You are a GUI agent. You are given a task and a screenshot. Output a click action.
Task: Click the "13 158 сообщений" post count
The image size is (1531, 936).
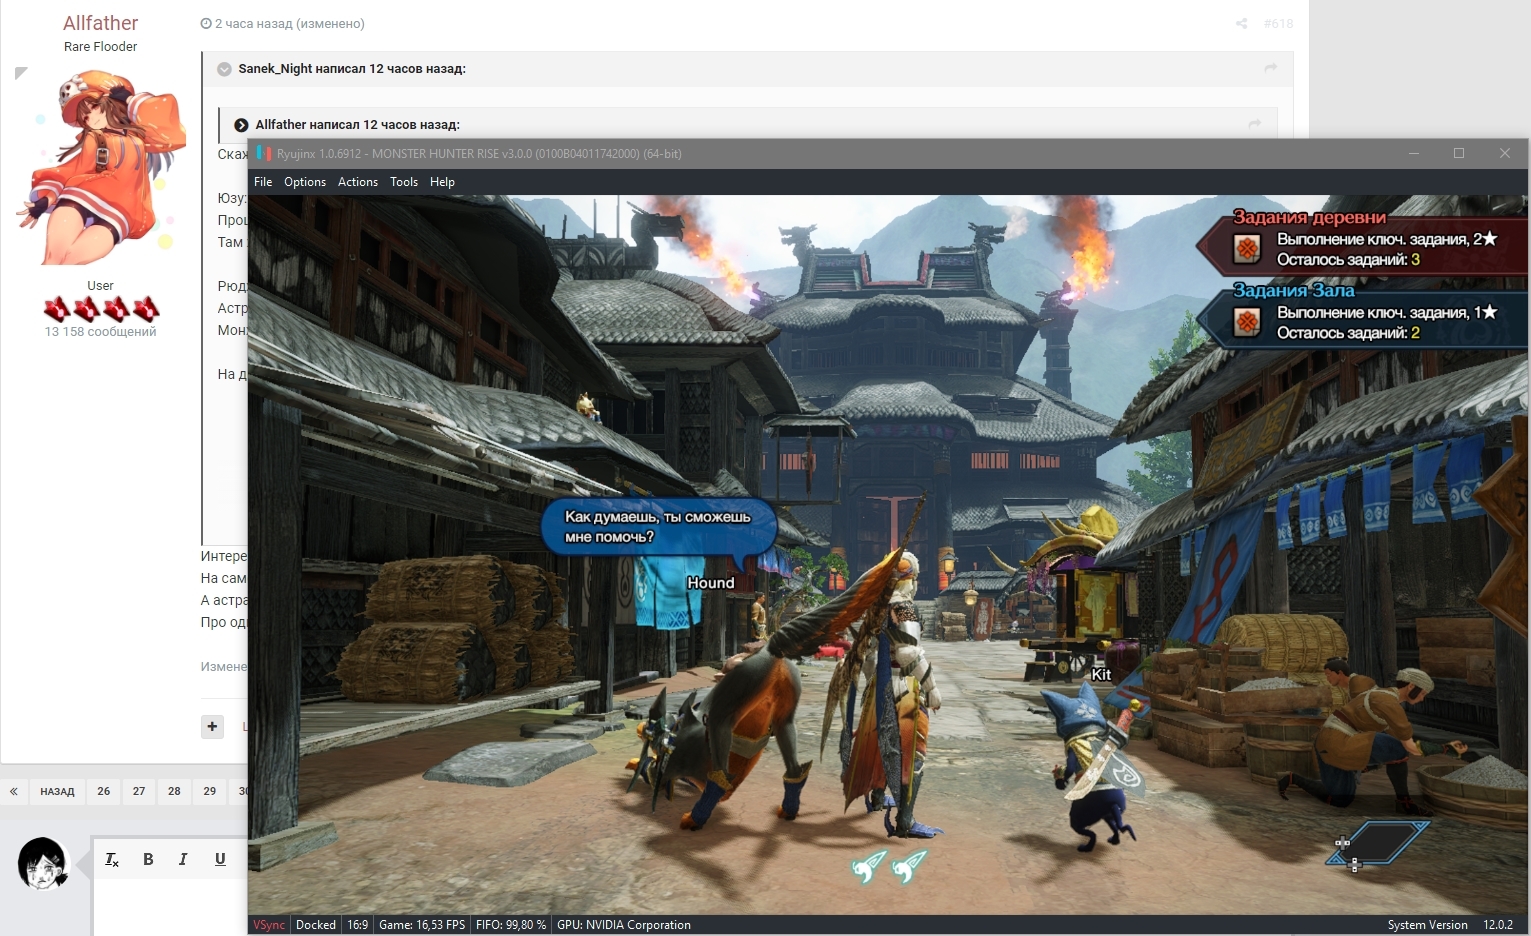pos(100,332)
